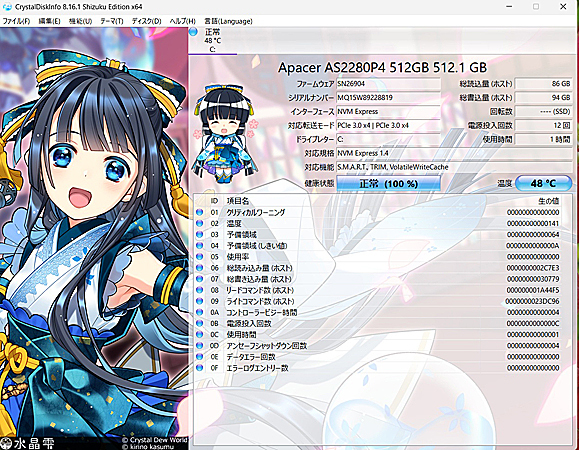The height and width of the screenshot is (450, 579).
Task: Click the CrystalDiskInfo title bar app icon
Action: [x=7, y=7]
